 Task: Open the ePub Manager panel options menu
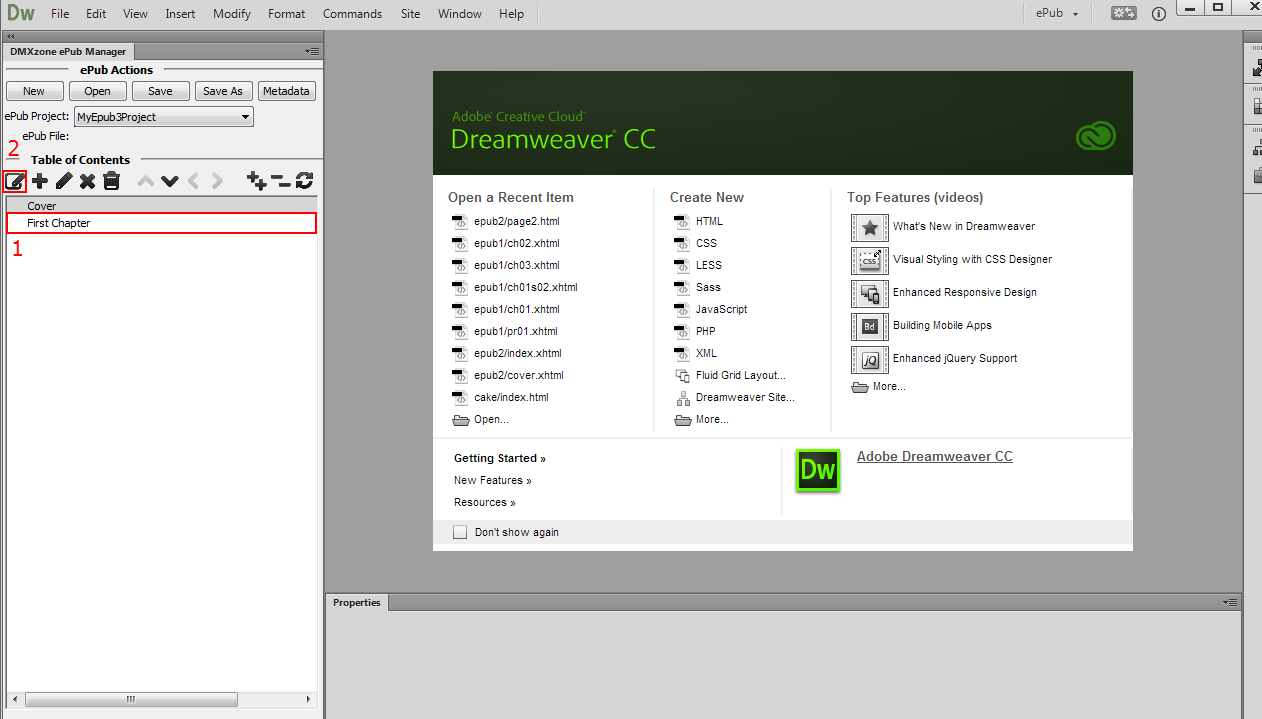pos(313,51)
